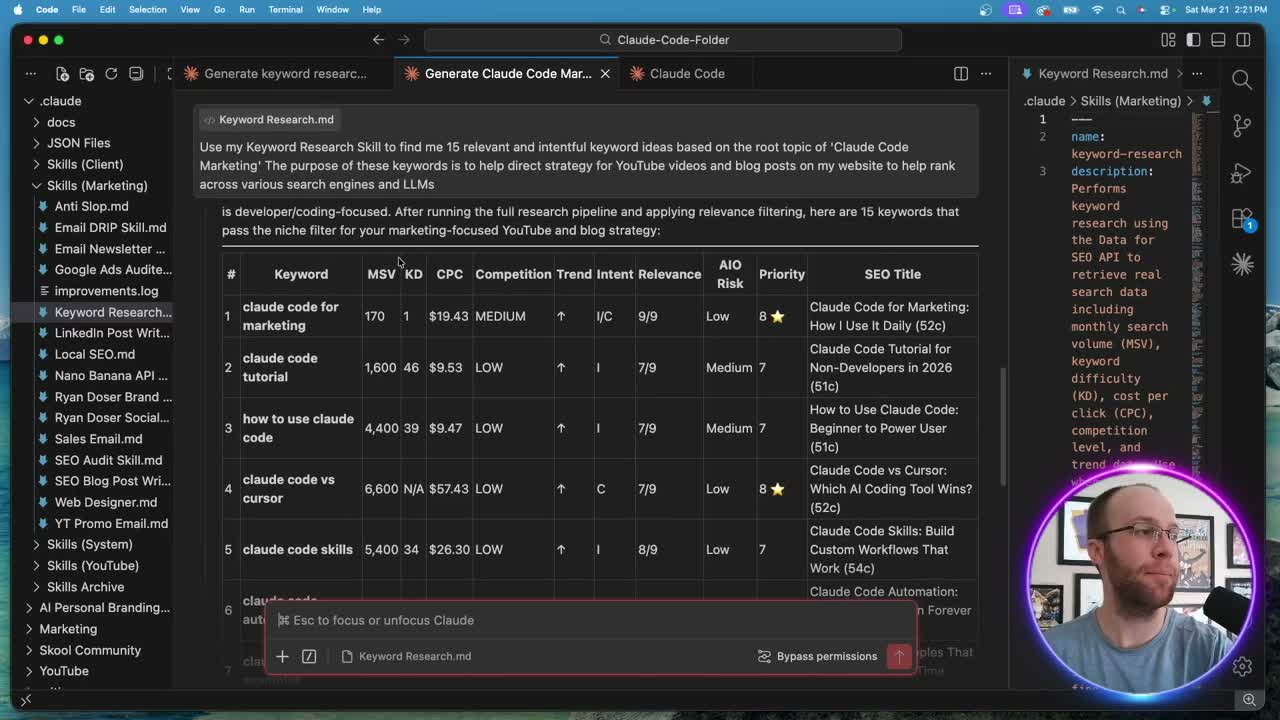1280x720 pixels.
Task: Open explorer views and more actions menu
Action: 31,73
